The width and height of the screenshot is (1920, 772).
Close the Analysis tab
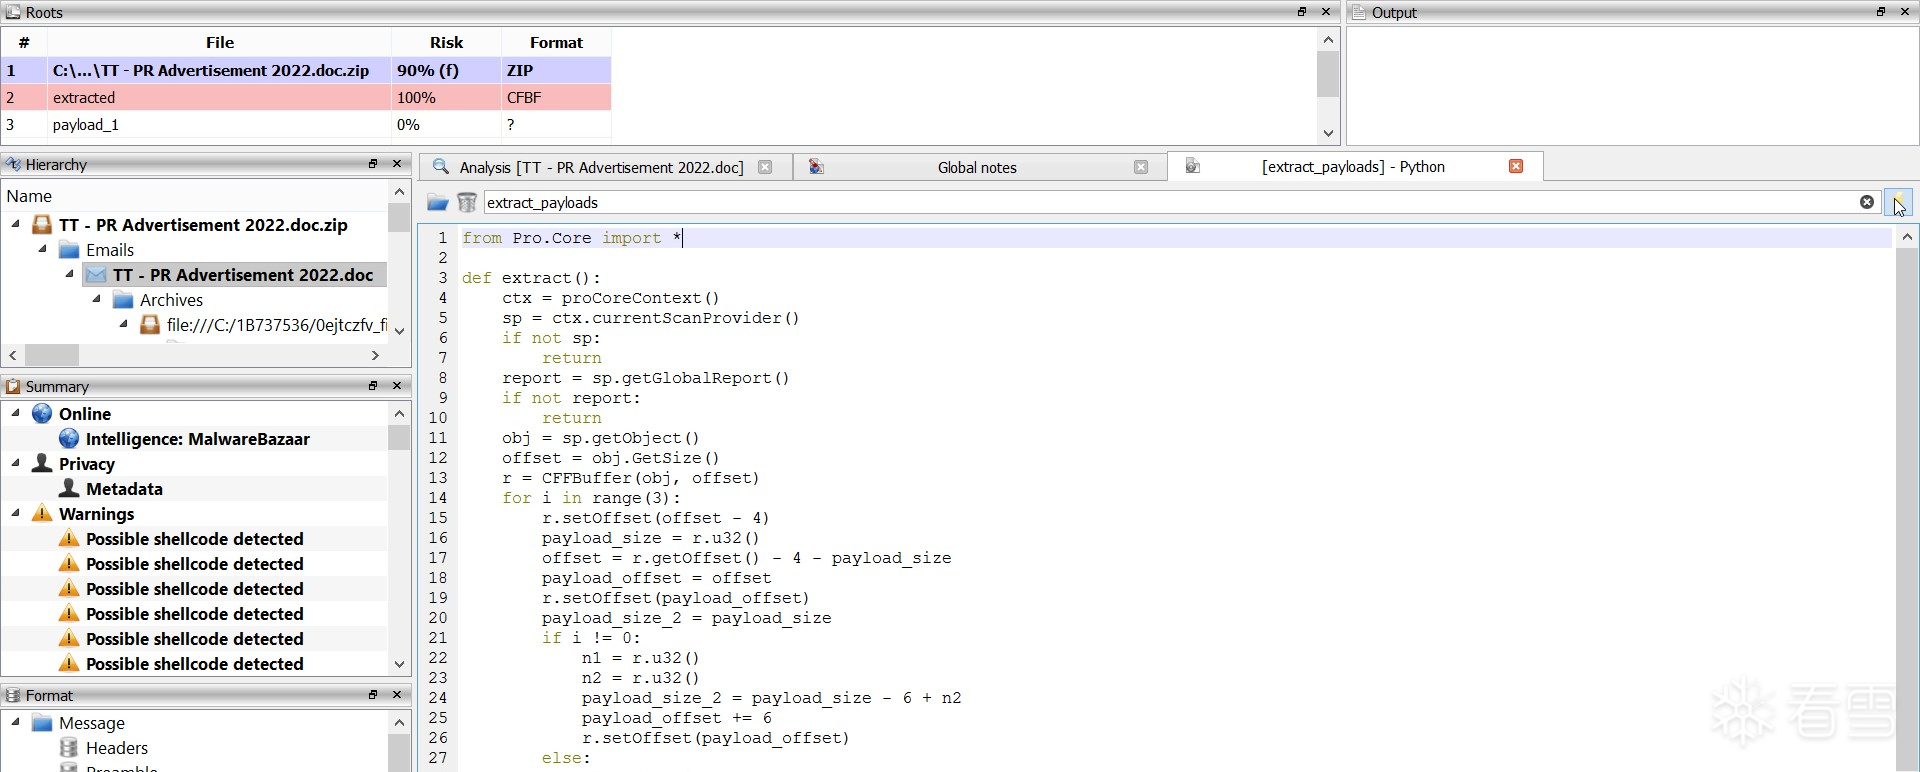point(765,167)
